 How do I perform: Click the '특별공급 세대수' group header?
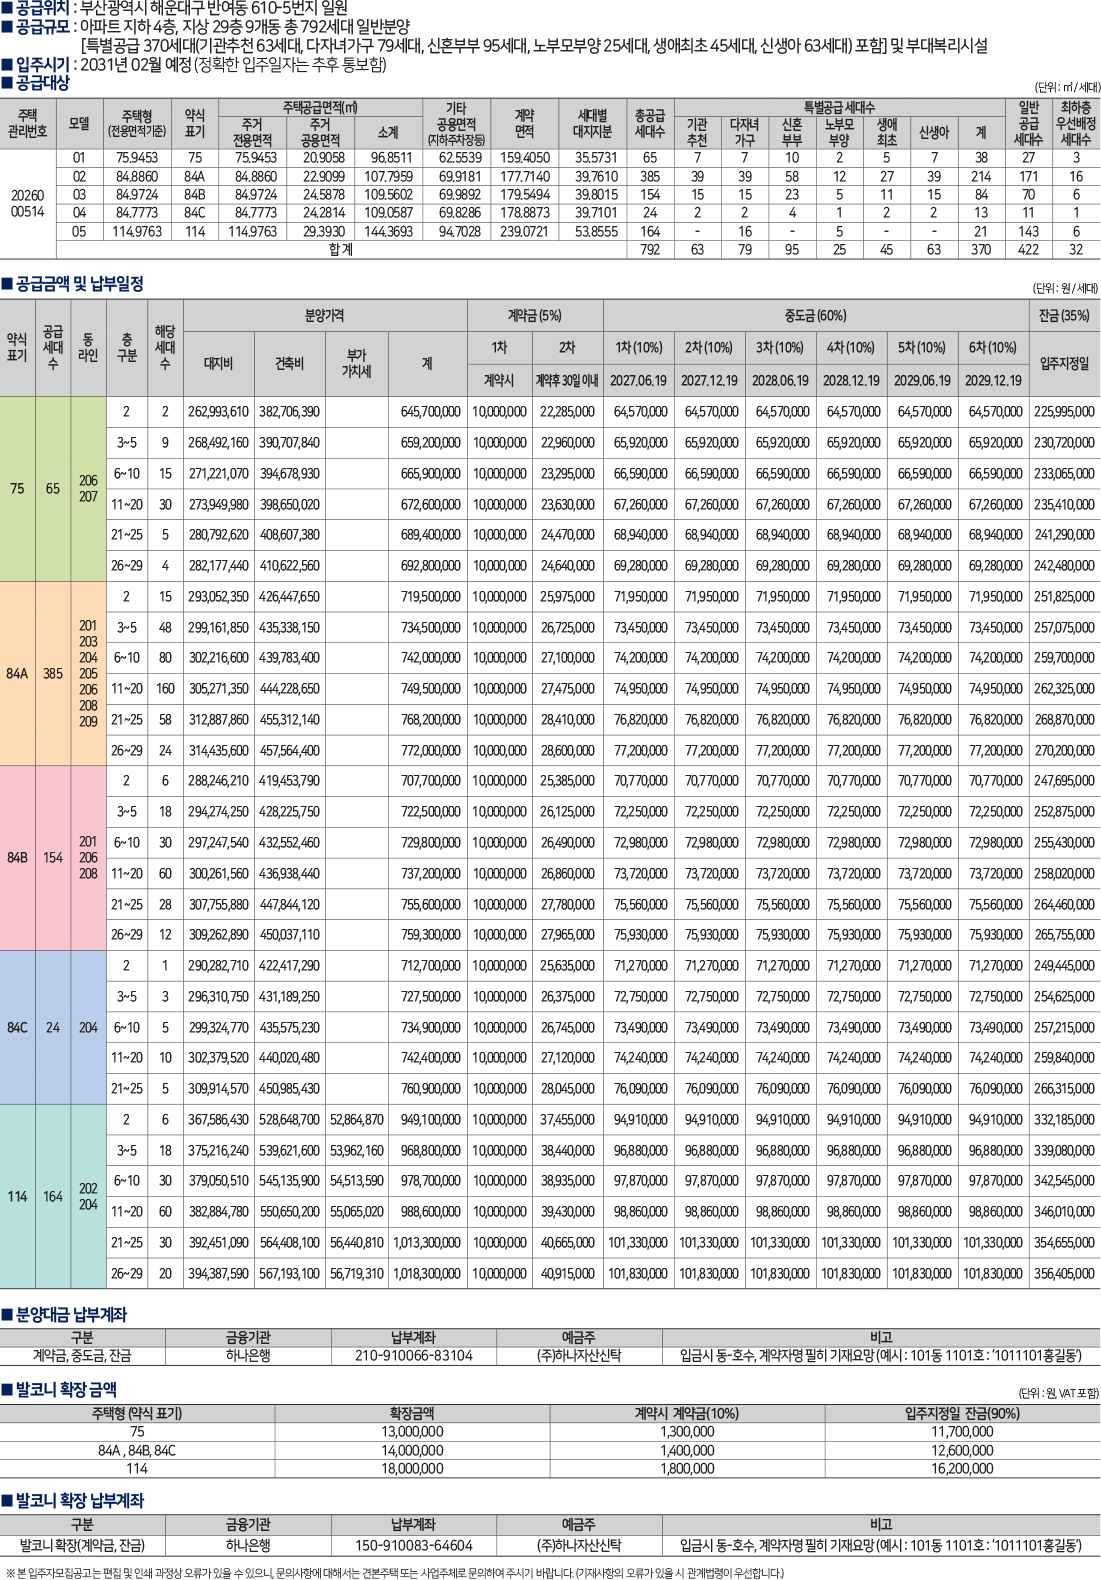(x=839, y=107)
